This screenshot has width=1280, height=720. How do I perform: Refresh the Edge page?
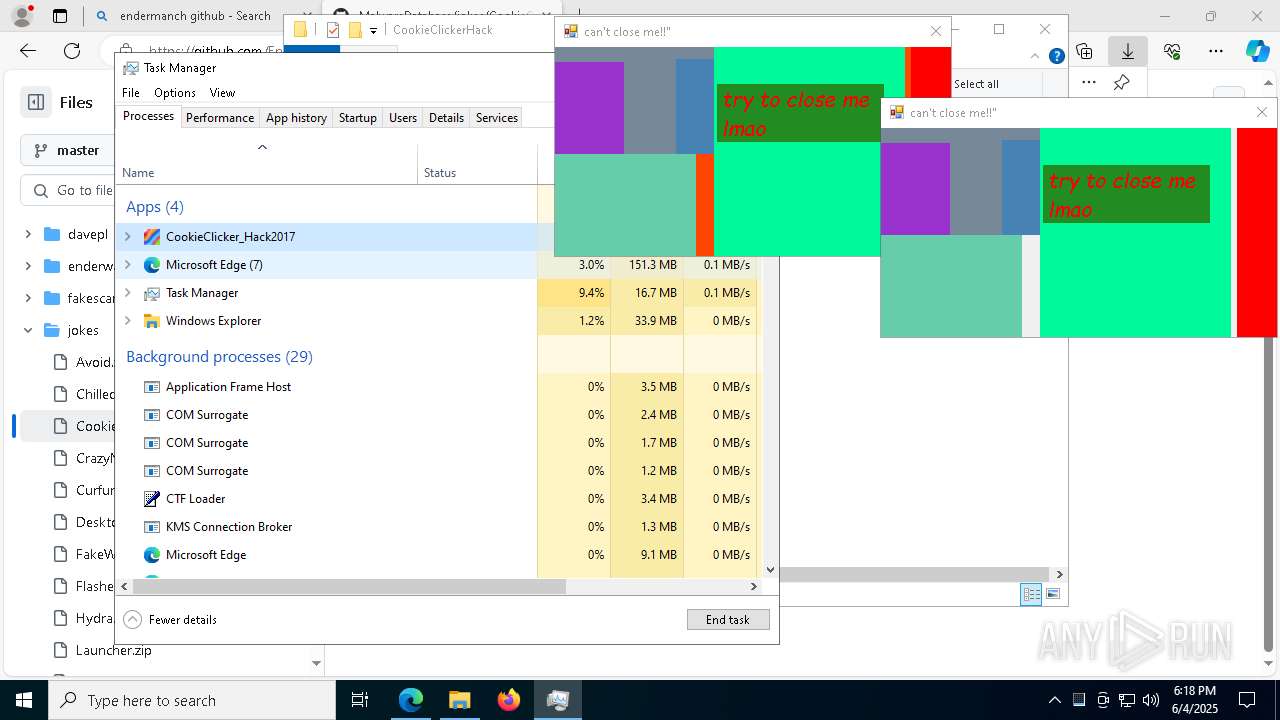coord(72,51)
